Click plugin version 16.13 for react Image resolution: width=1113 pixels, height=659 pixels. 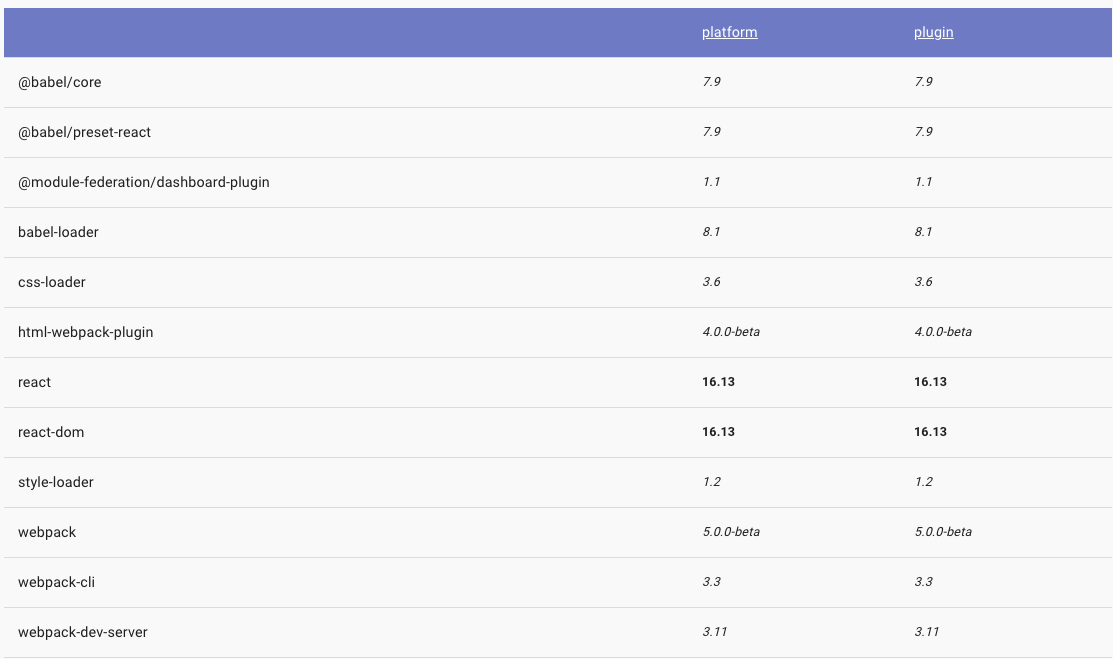[931, 382]
